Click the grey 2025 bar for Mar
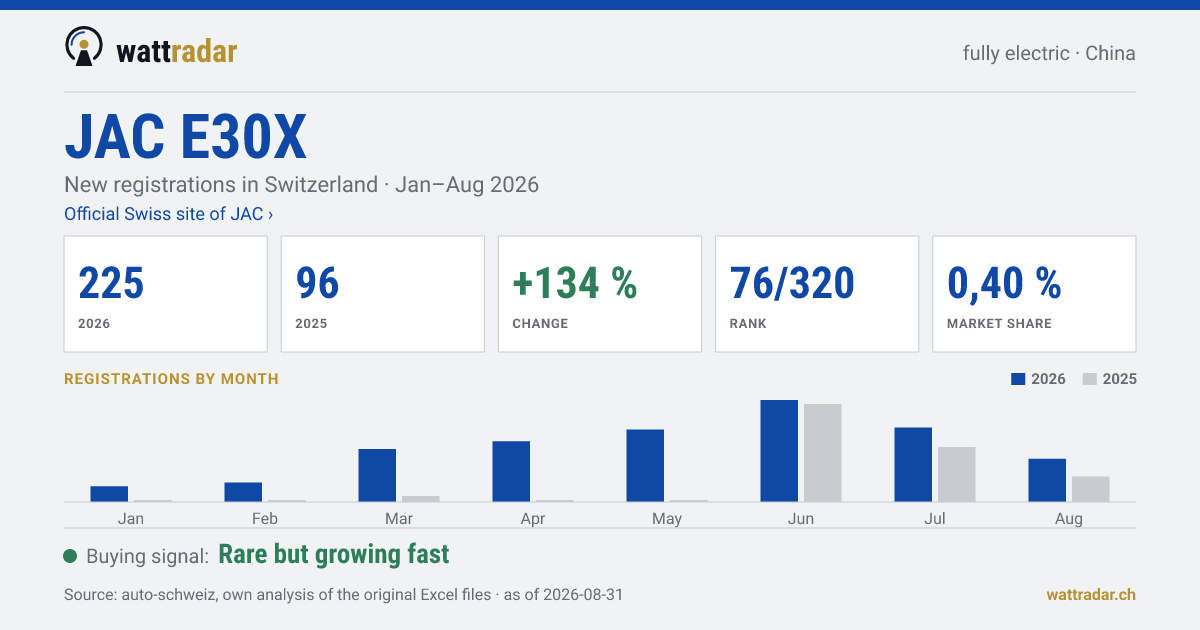The width and height of the screenshot is (1200, 630). point(421,499)
